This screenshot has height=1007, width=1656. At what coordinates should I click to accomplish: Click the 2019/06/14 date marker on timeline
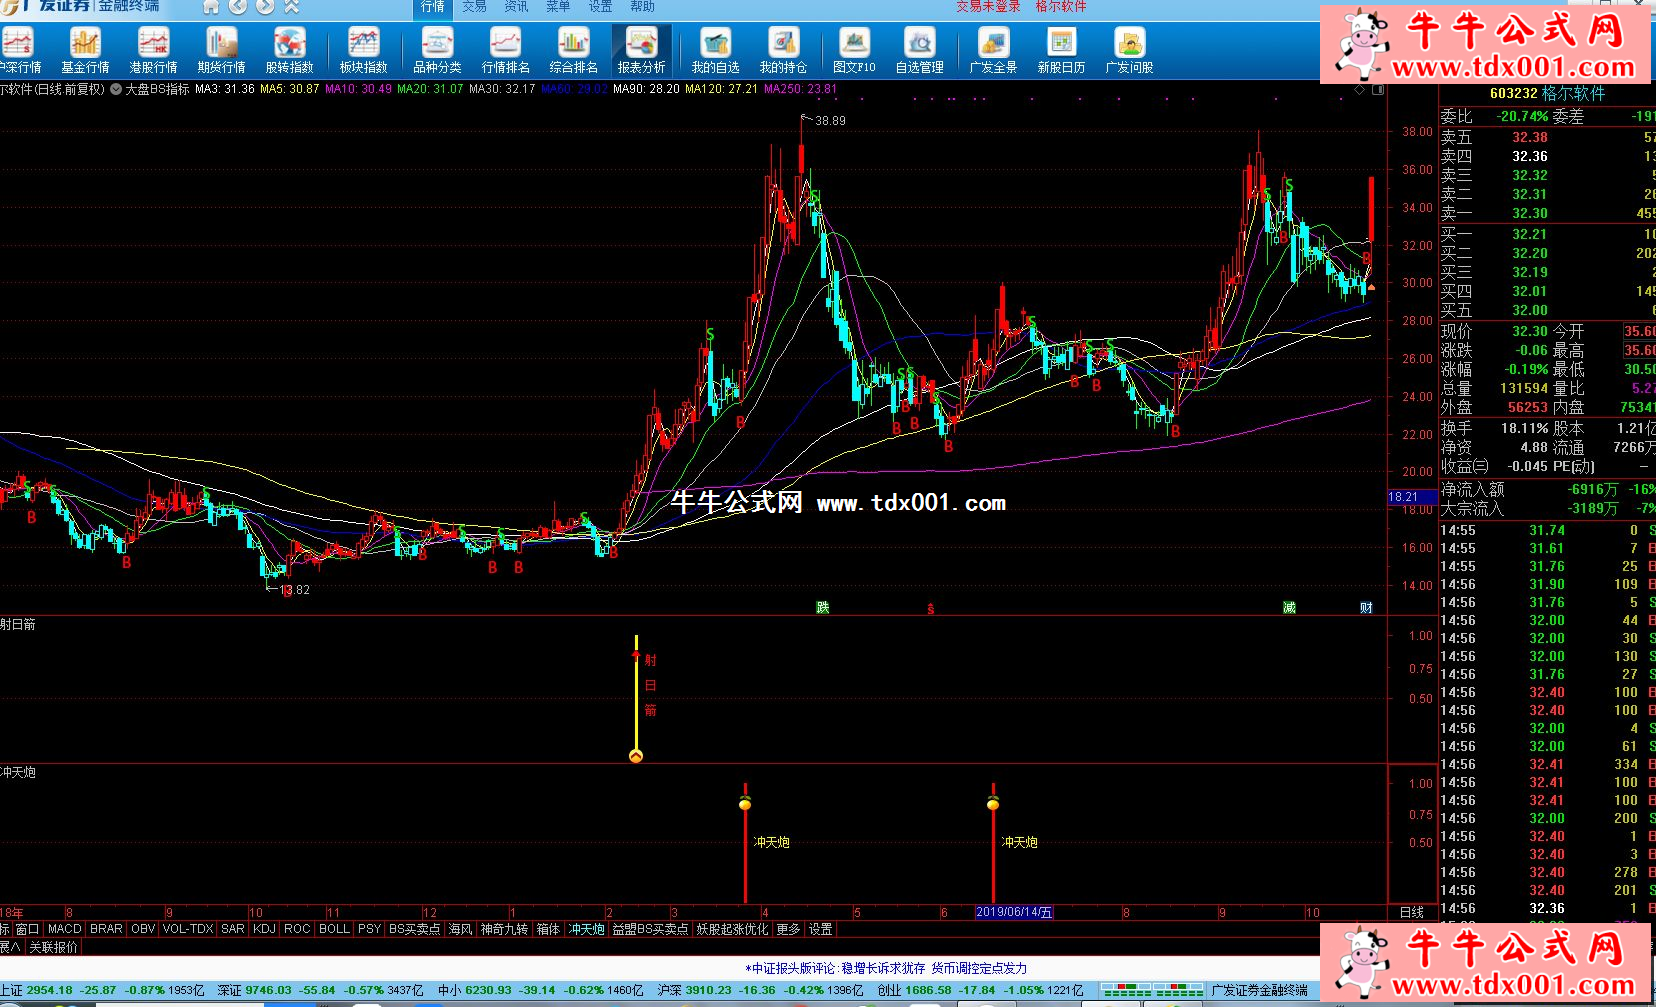tap(1014, 912)
